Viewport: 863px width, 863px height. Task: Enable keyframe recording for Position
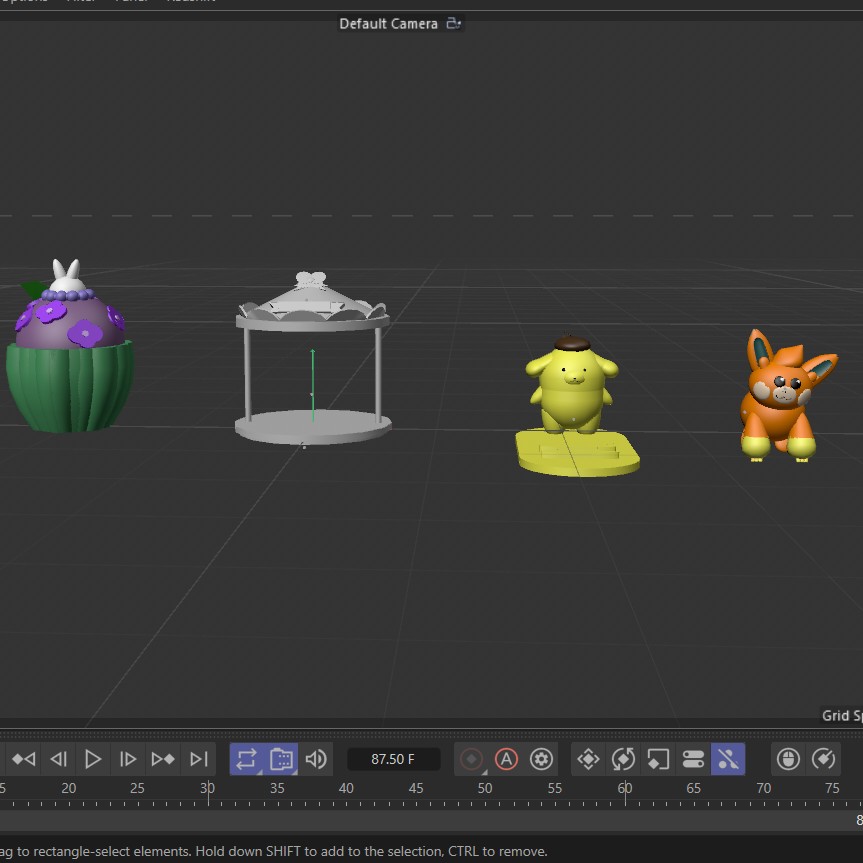589,759
